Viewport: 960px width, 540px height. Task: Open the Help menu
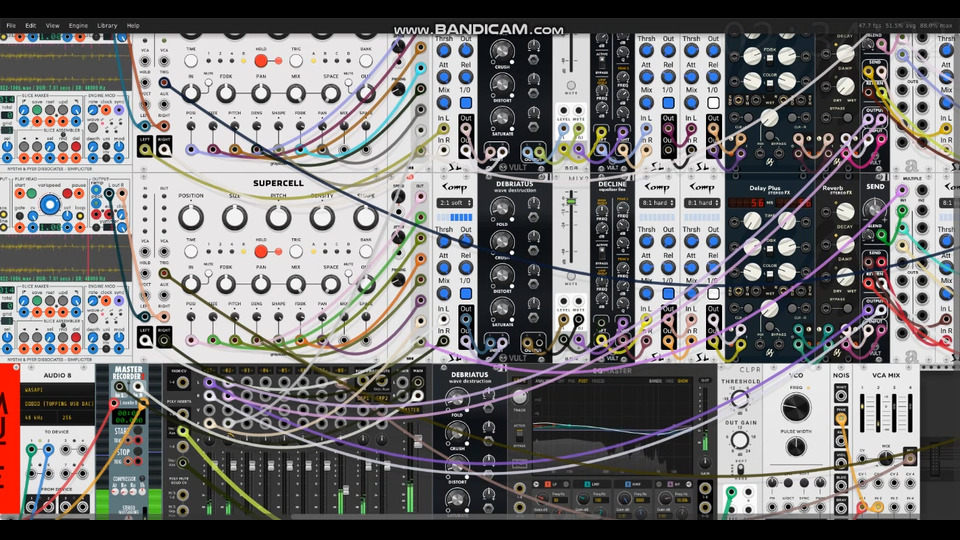(133, 26)
